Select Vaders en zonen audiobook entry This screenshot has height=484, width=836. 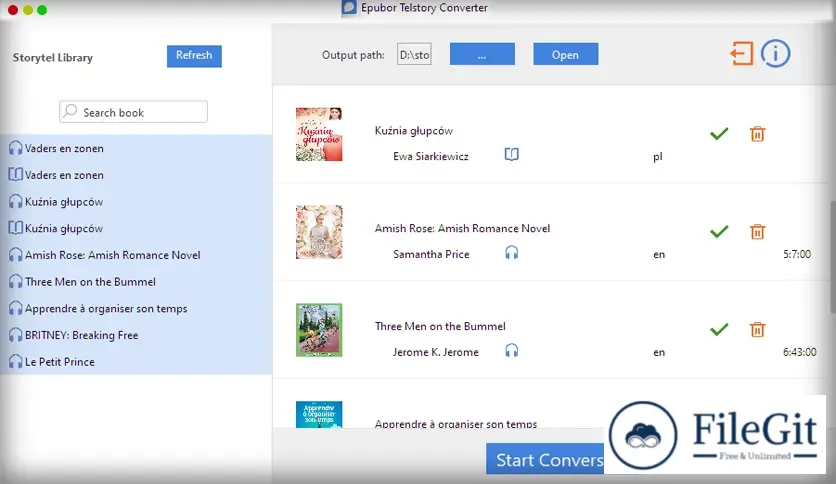[x=136, y=148]
